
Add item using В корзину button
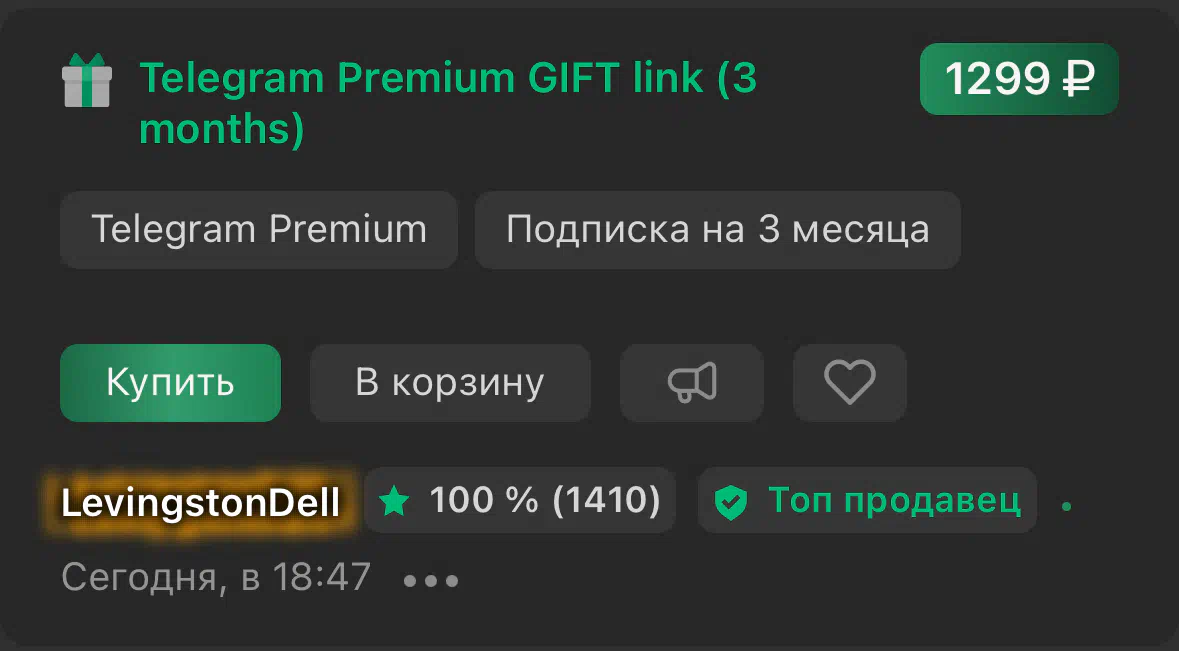(450, 383)
